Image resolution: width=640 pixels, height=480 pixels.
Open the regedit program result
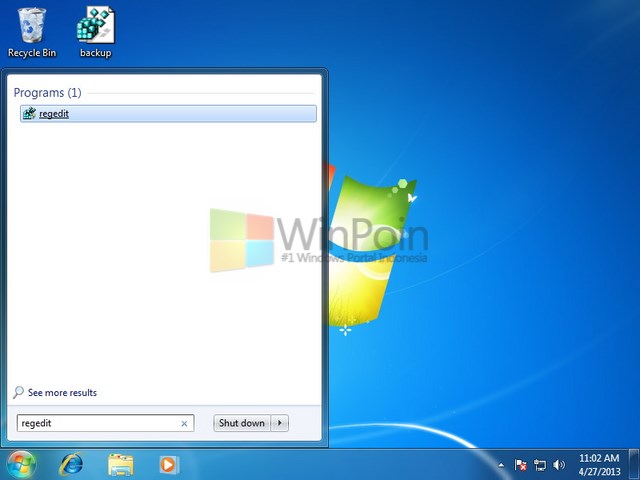point(168,113)
